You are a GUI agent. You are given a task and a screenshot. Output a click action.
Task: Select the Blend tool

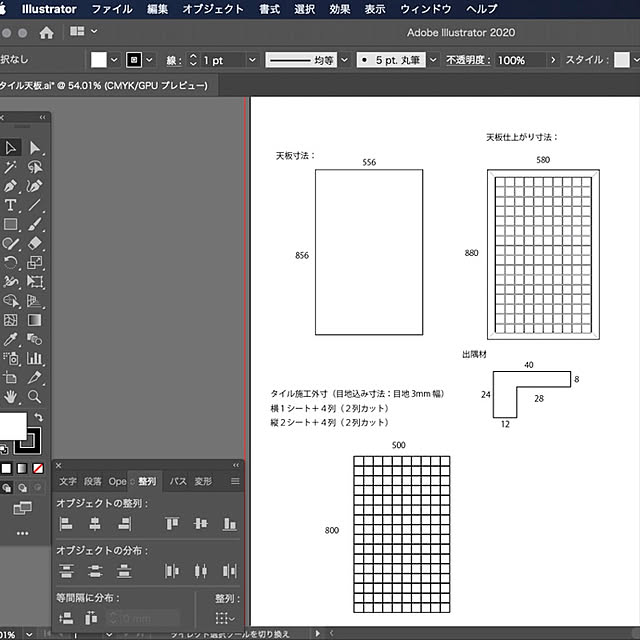(35, 340)
